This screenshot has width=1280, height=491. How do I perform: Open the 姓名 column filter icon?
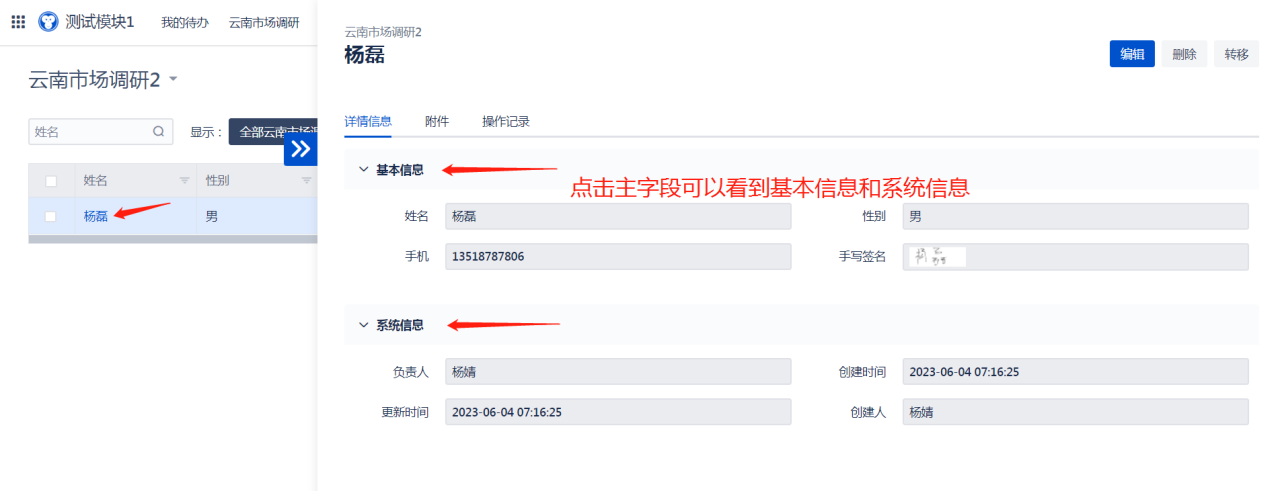[184, 181]
